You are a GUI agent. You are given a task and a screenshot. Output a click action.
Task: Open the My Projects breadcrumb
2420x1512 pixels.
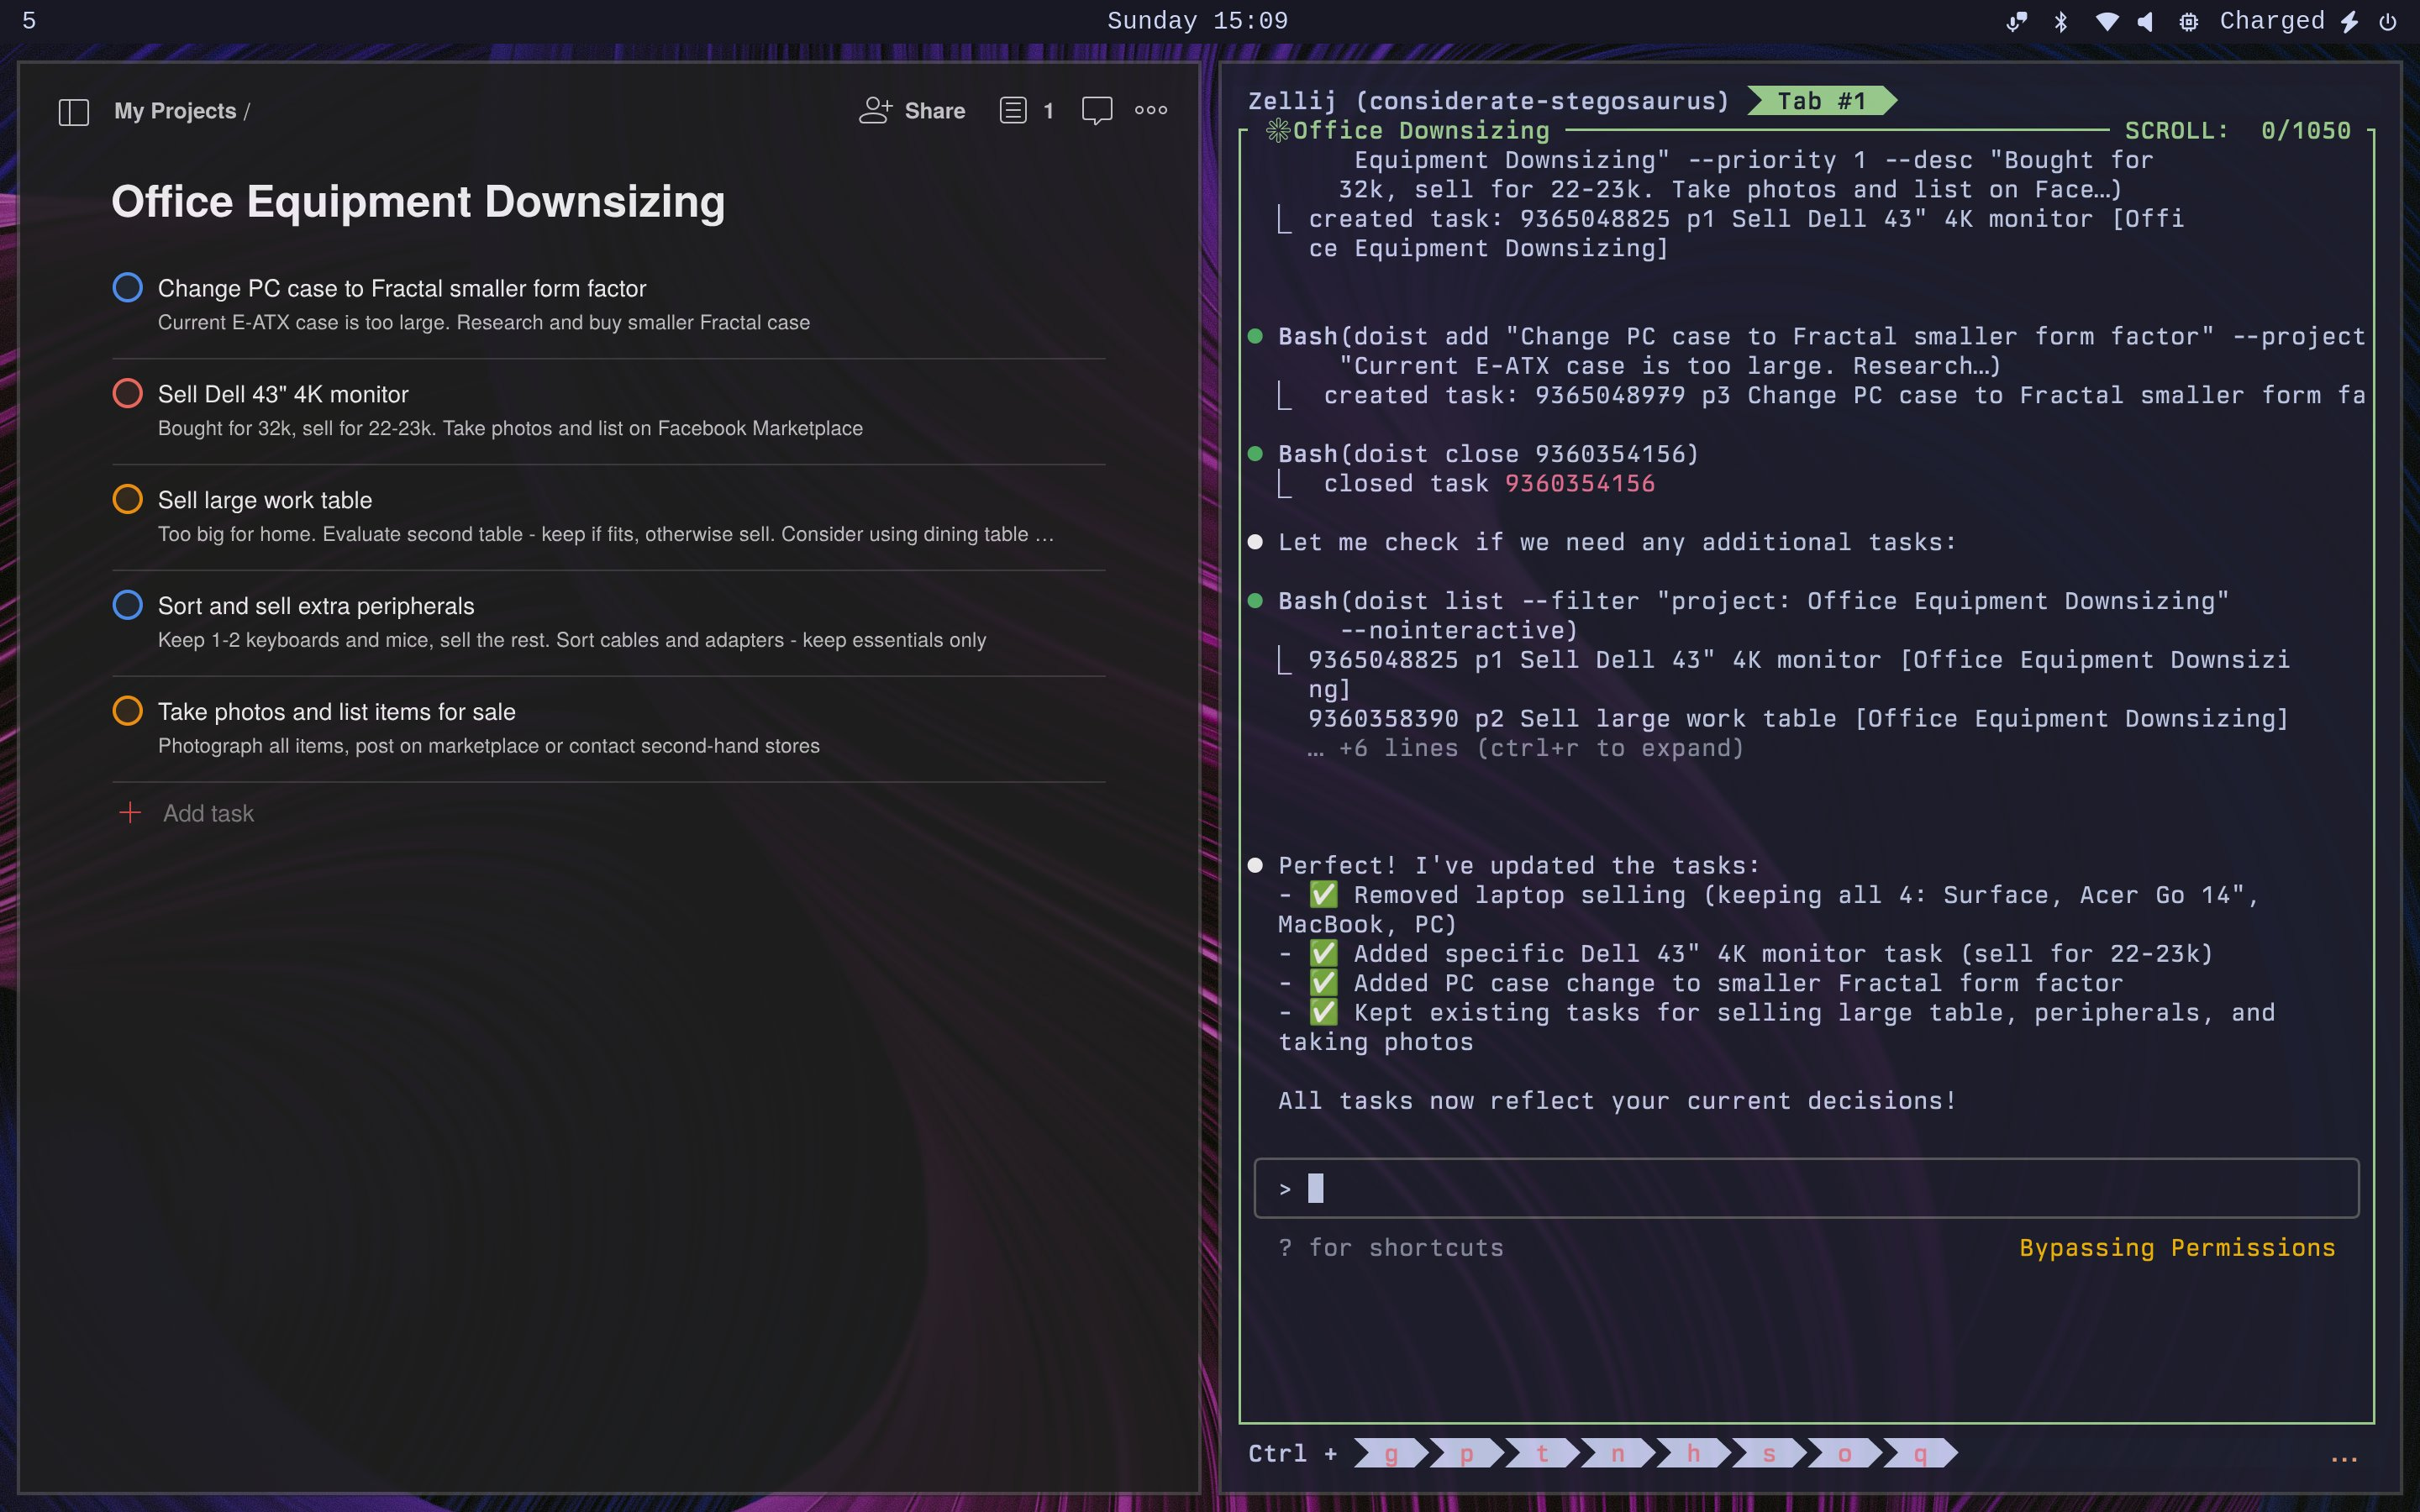(x=175, y=111)
